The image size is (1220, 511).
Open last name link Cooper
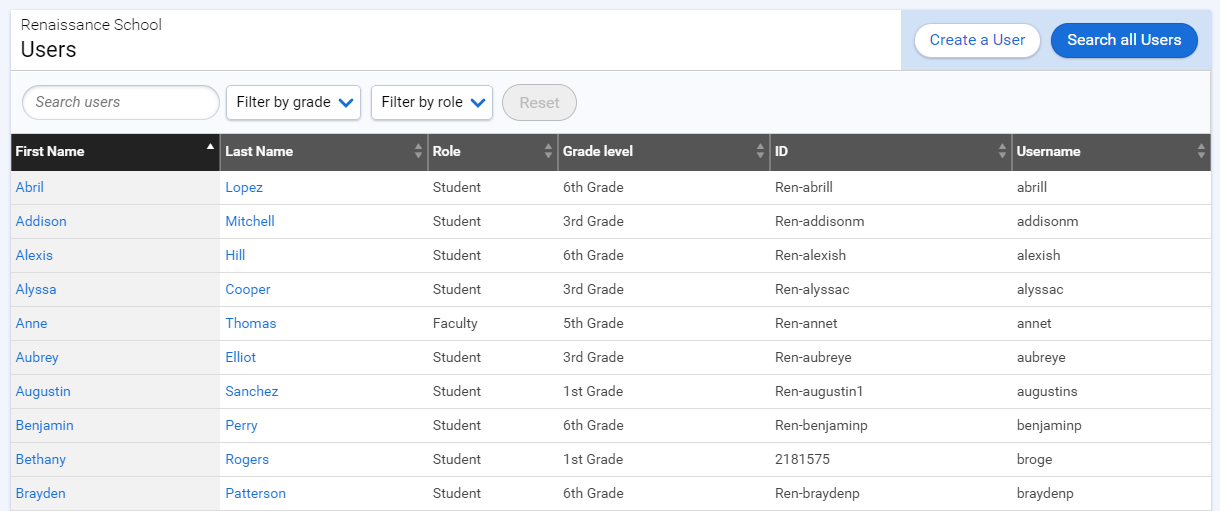[248, 289]
